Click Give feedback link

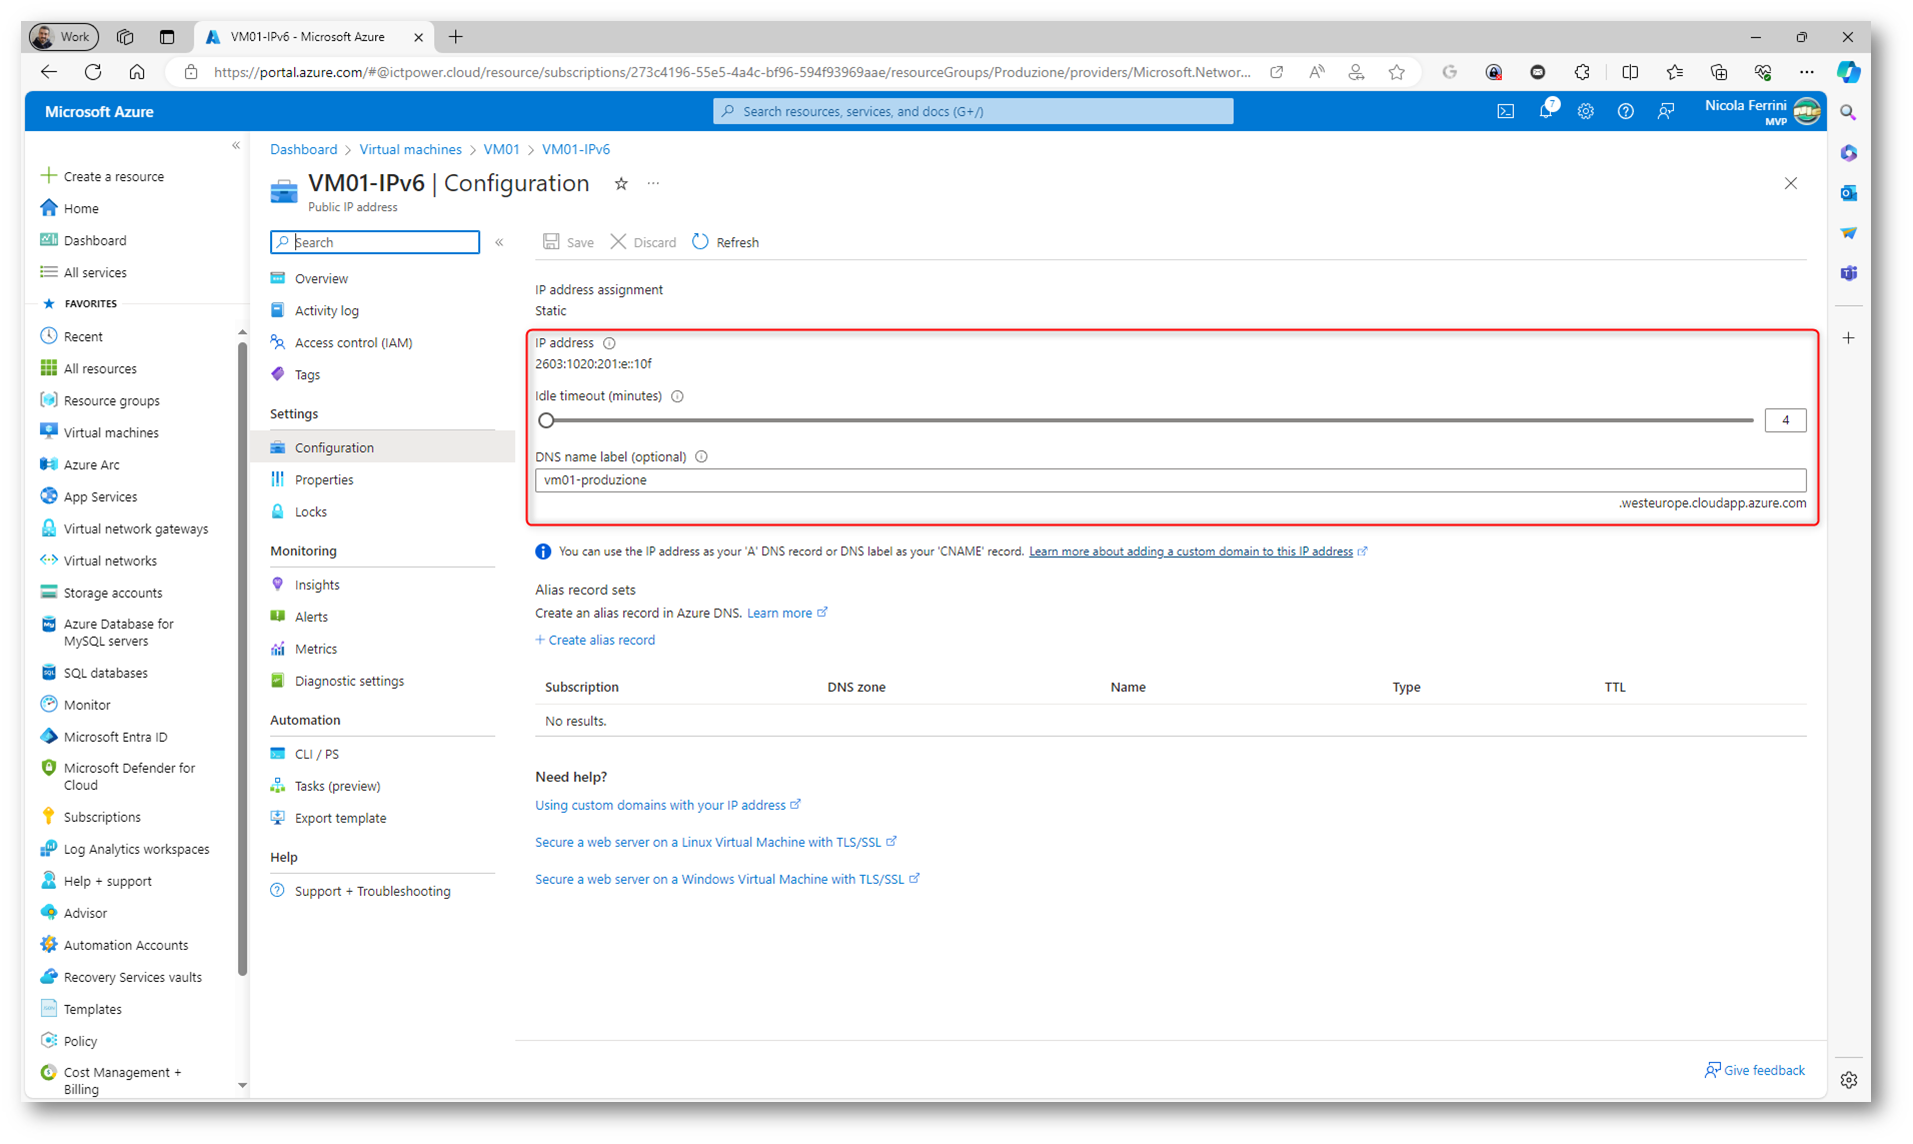pyautogui.click(x=1755, y=1070)
